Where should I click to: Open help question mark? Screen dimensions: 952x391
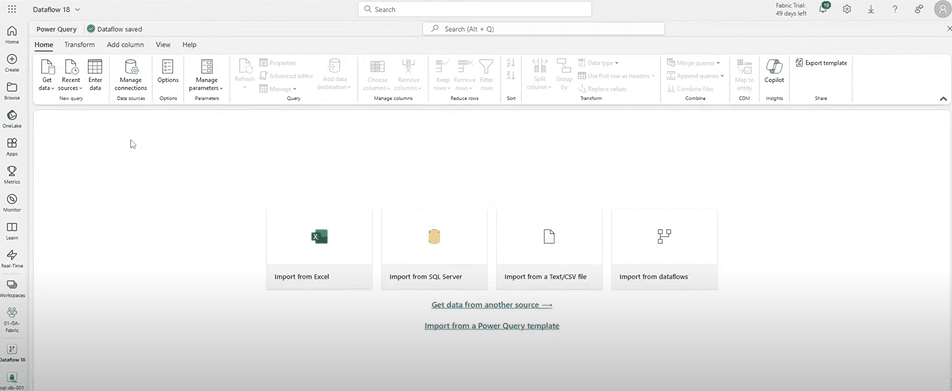click(895, 9)
